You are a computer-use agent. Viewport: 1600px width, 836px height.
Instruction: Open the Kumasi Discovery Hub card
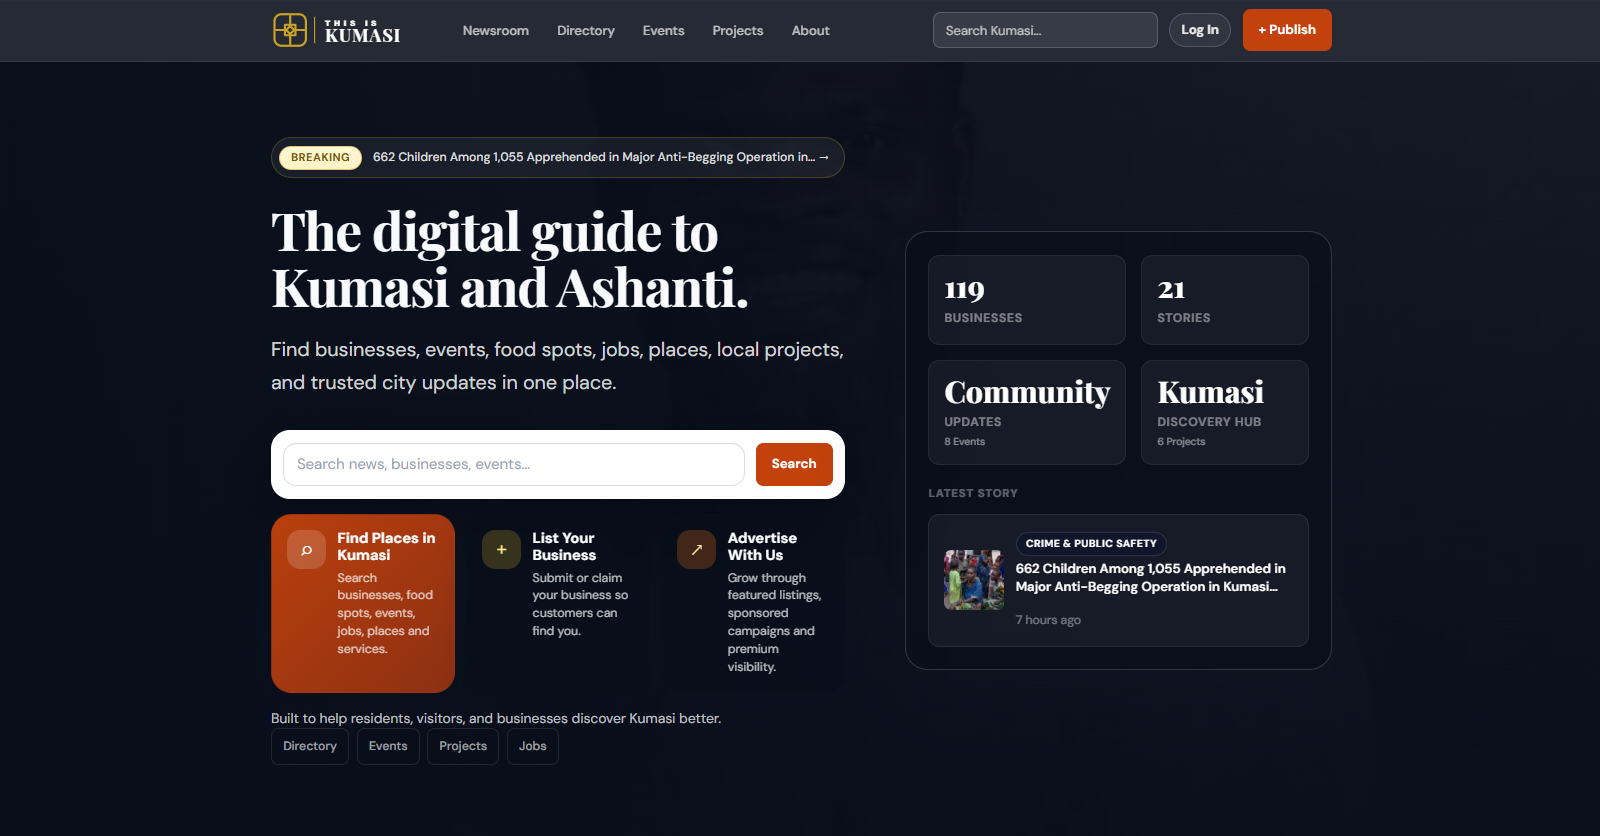click(1225, 412)
